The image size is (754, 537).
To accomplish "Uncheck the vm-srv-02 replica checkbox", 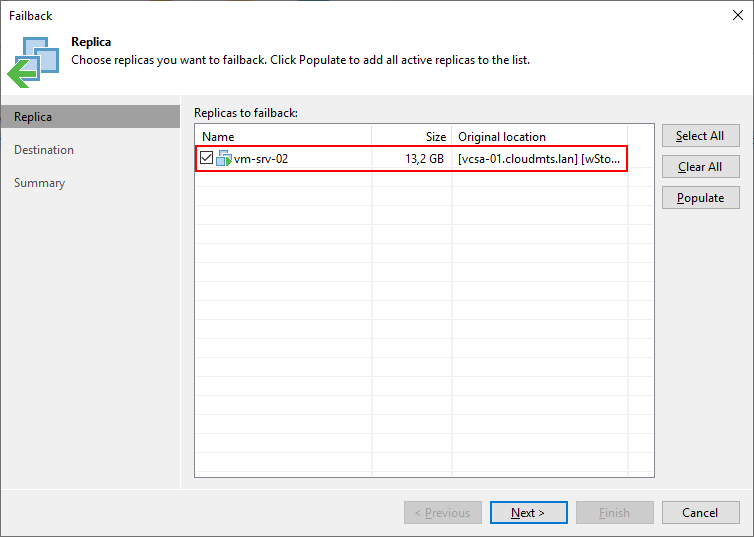I will [x=207, y=158].
